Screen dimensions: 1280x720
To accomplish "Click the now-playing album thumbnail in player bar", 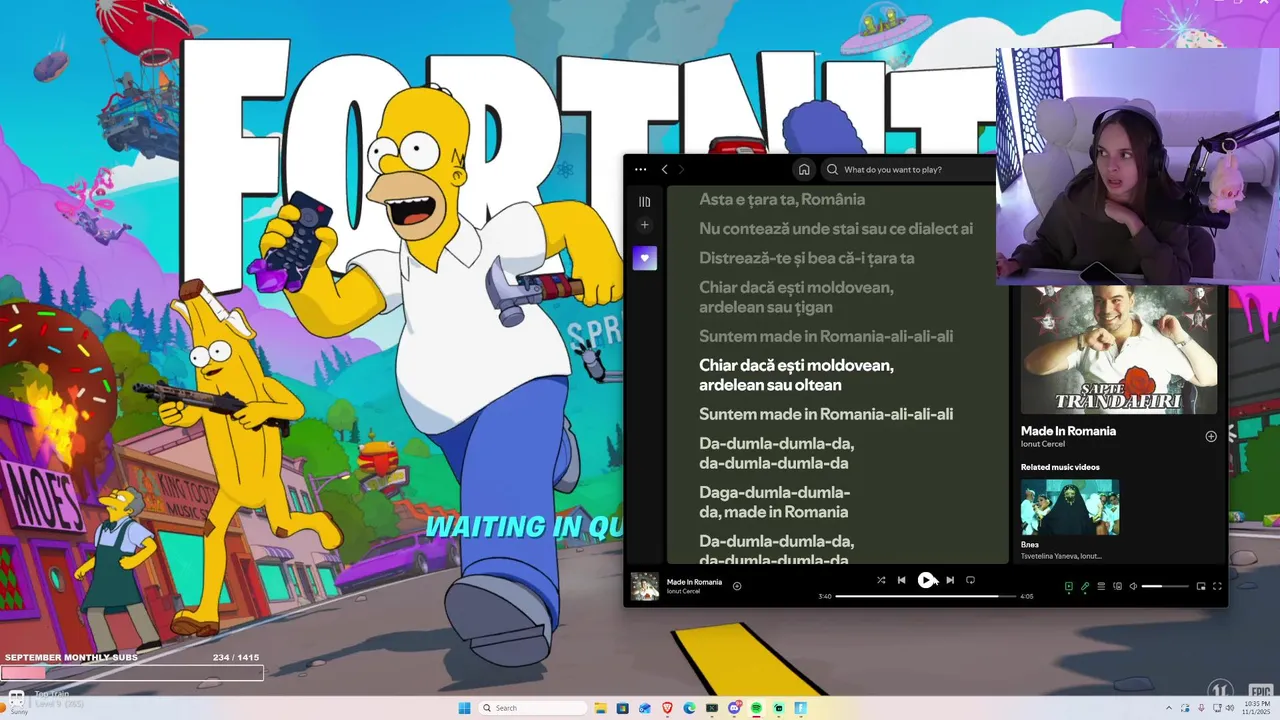I will [x=645, y=586].
